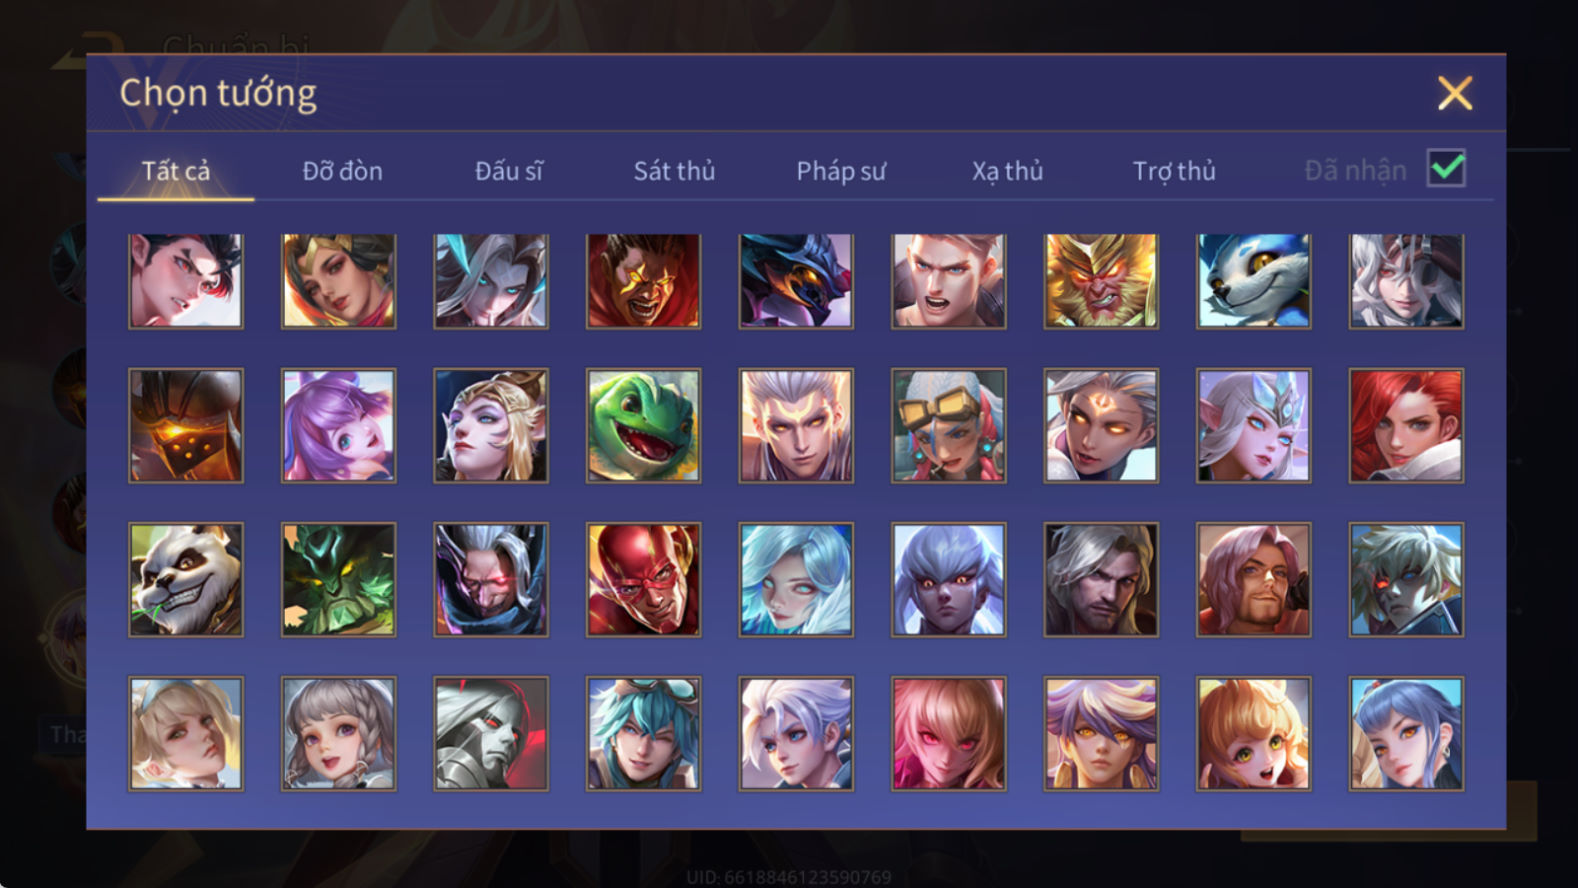
Task: Select the armored helmet hero with orange visor
Action: (186, 426)
